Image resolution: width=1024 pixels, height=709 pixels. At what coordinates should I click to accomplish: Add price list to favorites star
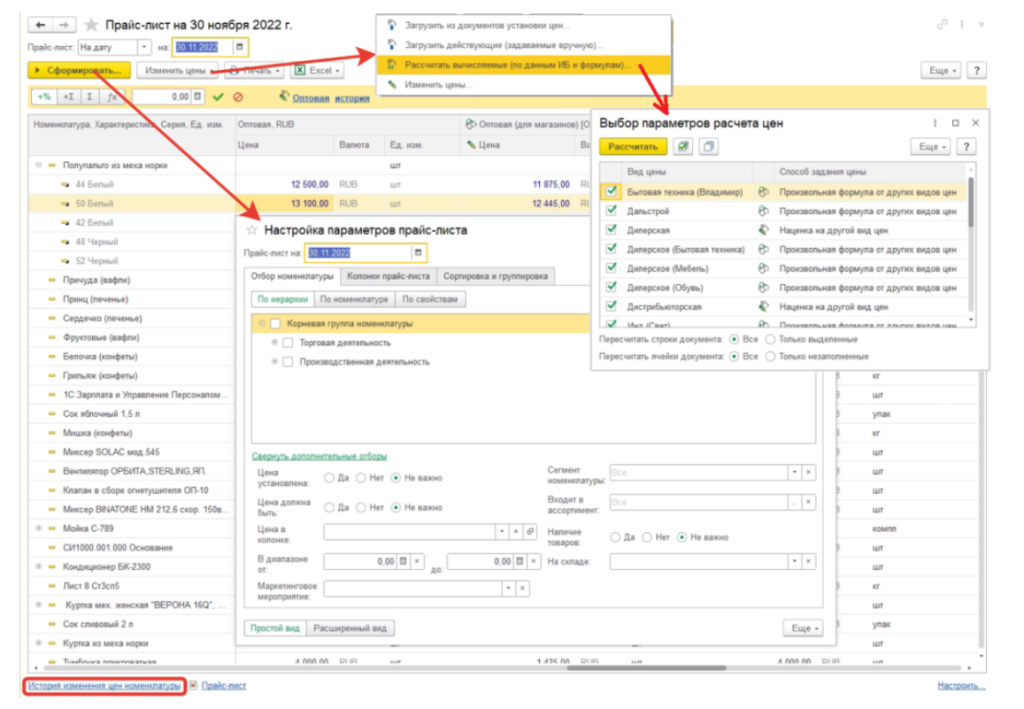[x=92, y=24]
